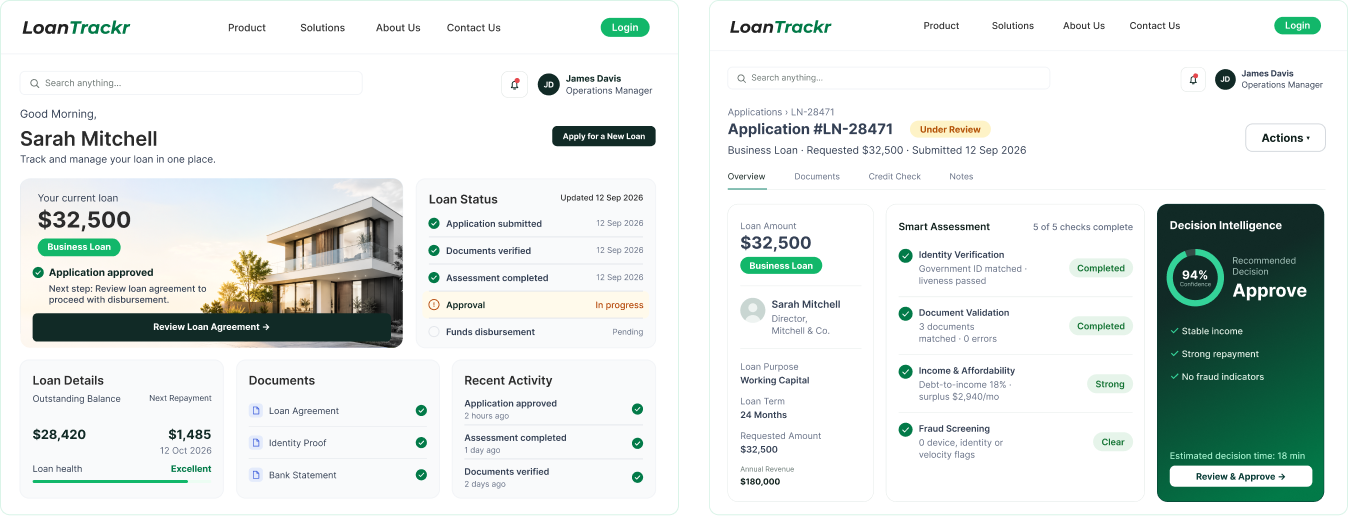Click Review & Approve button
The height and width of the screenshot is (516, 1348).
(1241, 477)
